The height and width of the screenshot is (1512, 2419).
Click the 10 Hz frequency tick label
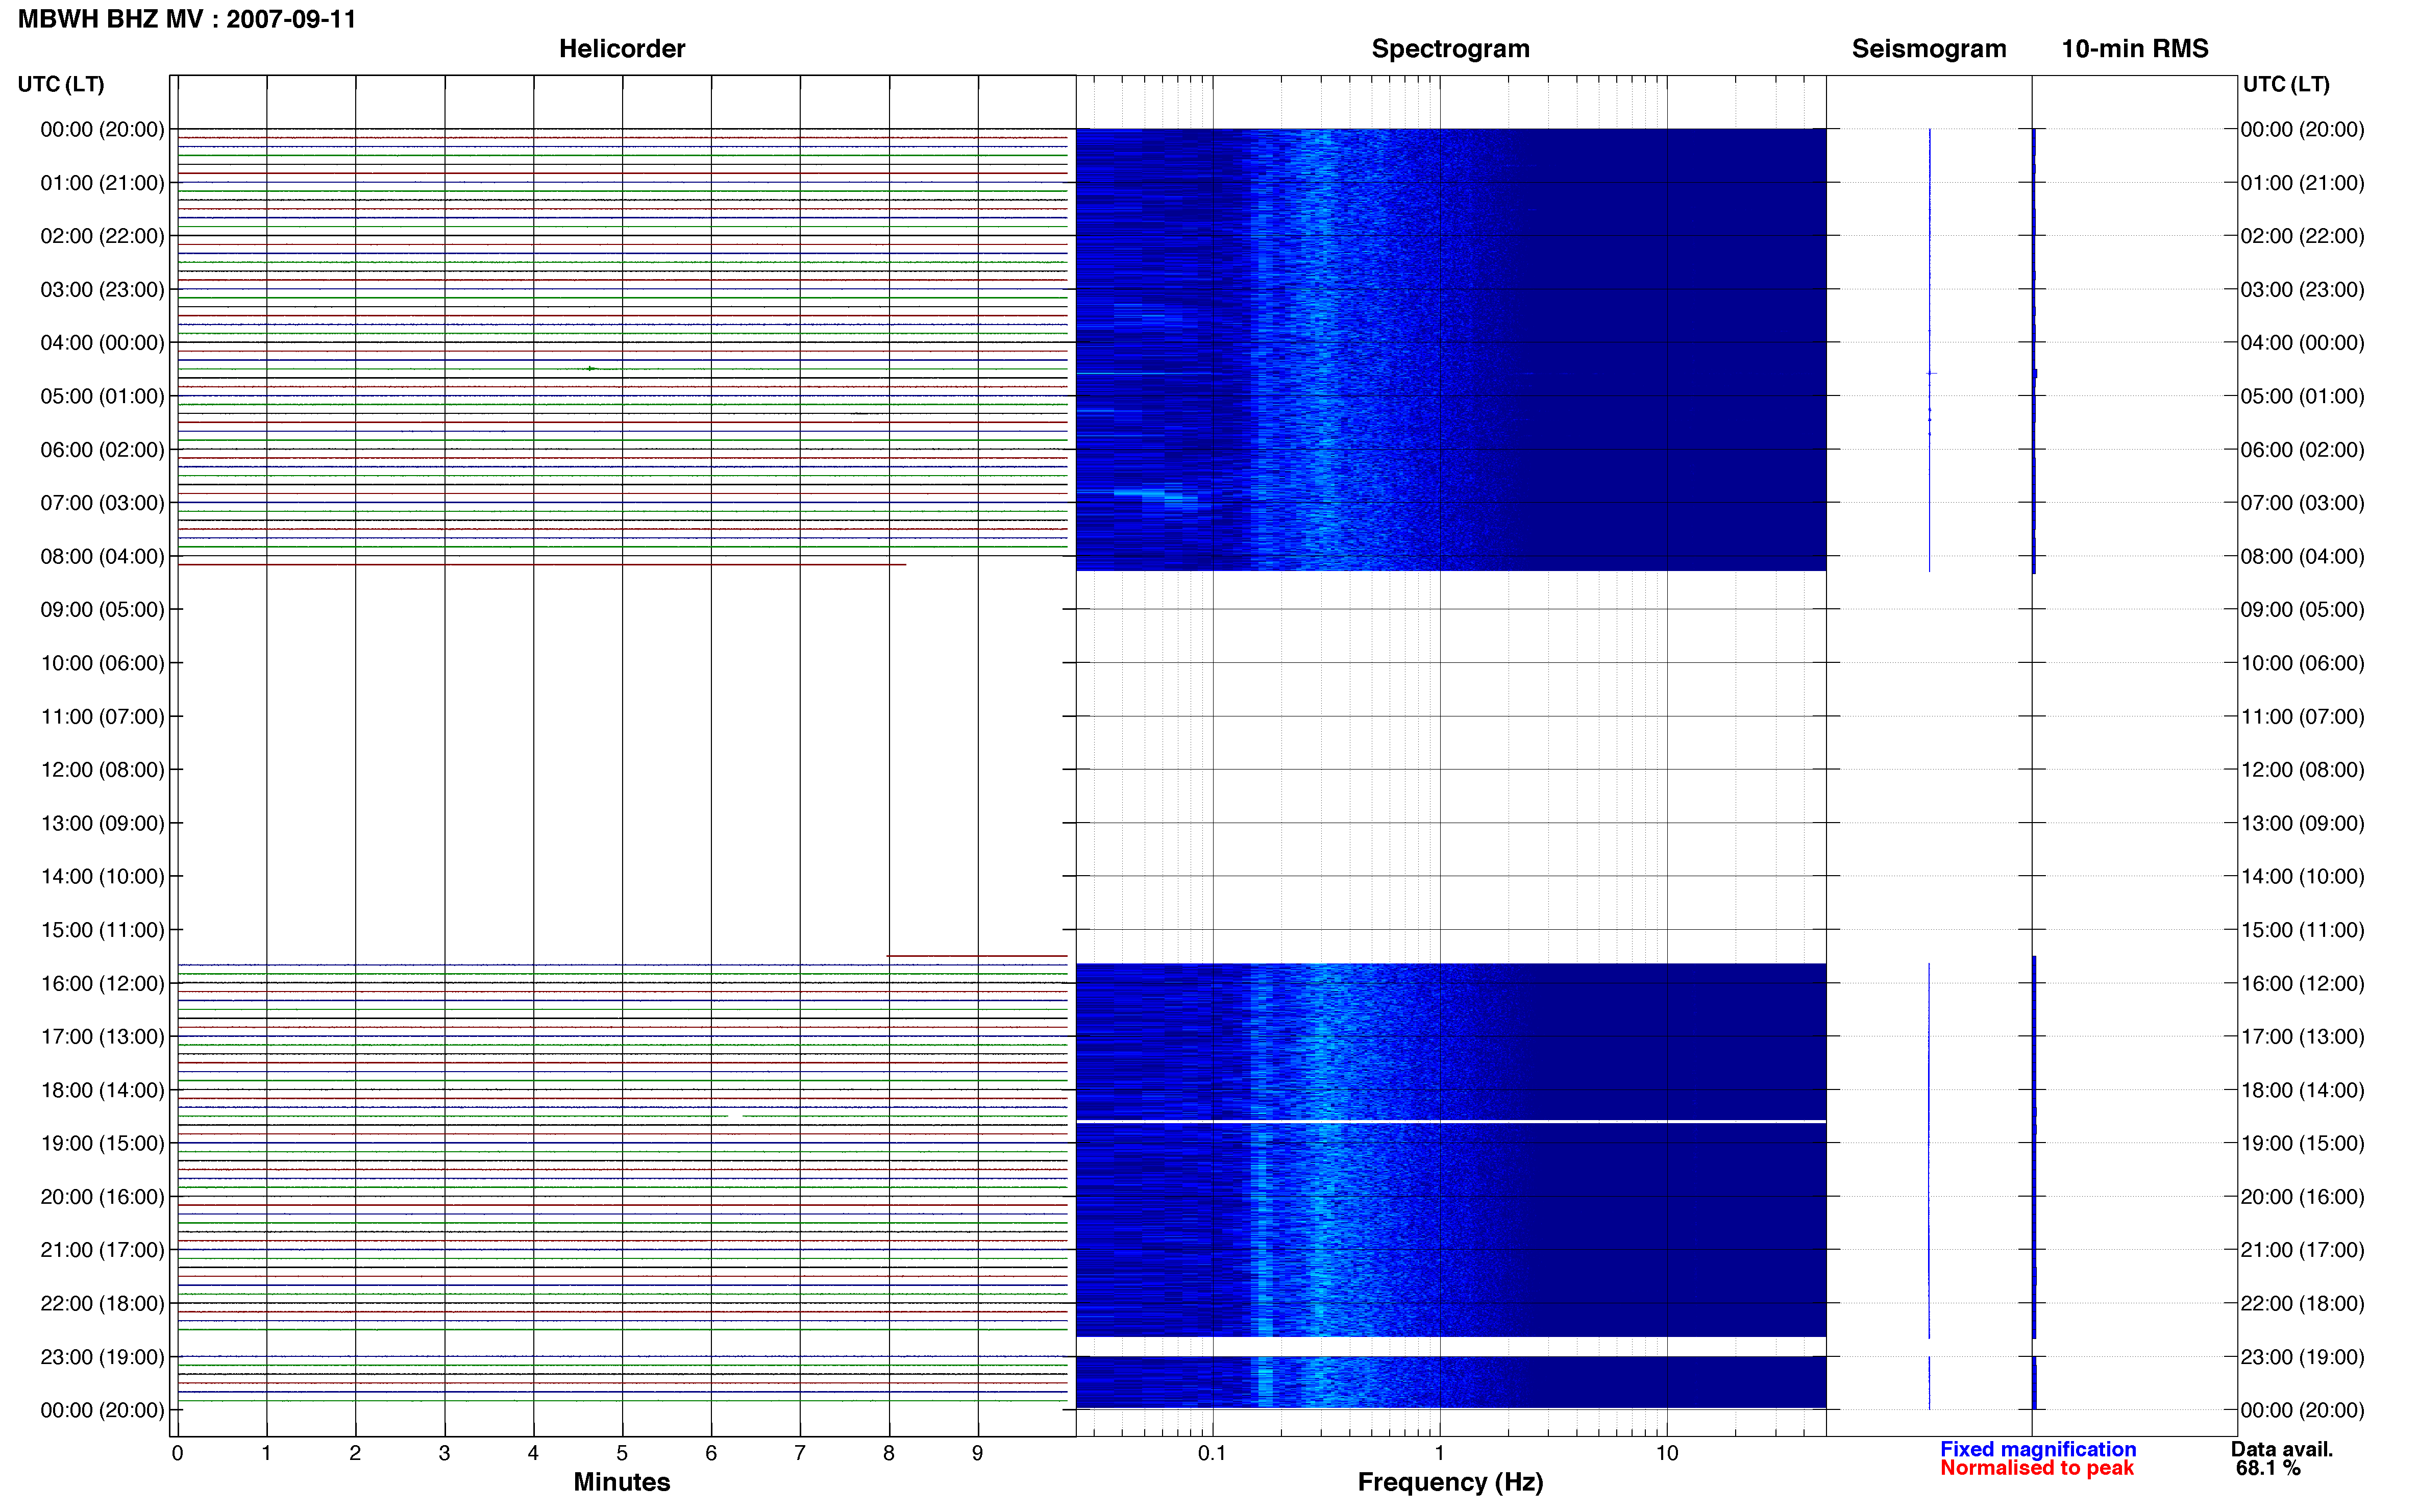tap(1667, 1453)
